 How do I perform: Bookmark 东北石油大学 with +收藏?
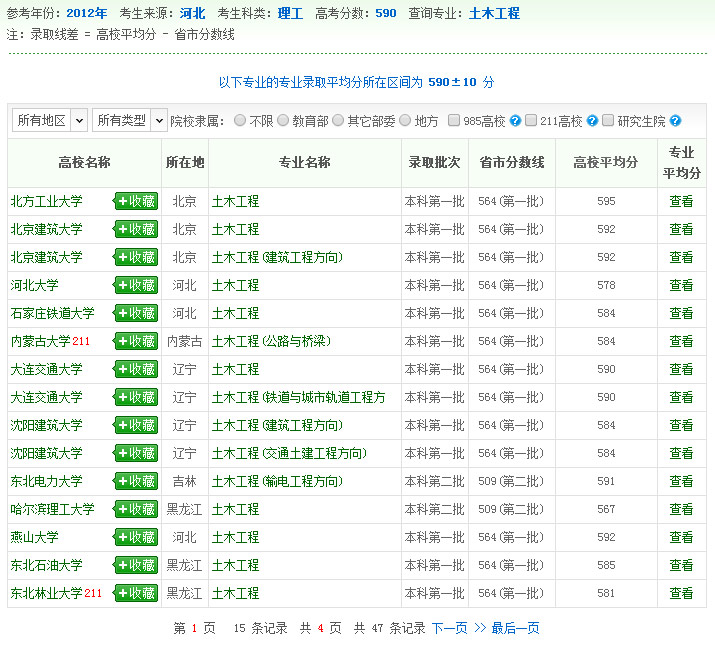[136, 565]
